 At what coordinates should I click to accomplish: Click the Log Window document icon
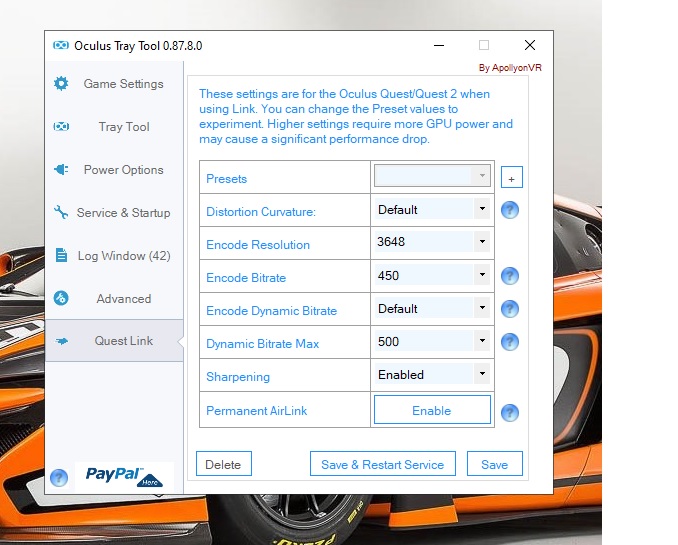pos(61,255)
